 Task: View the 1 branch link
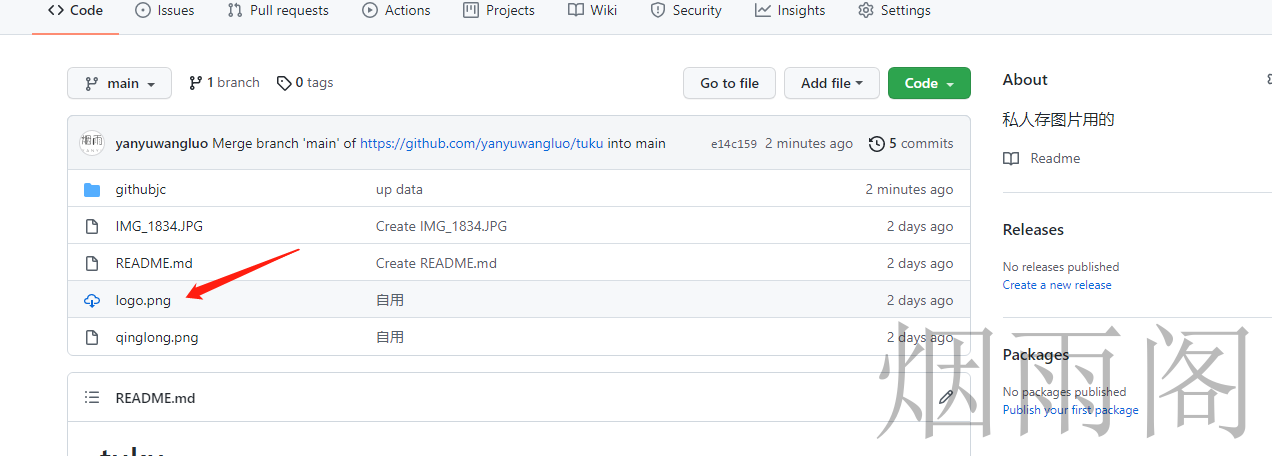click(x=224, y=82)
